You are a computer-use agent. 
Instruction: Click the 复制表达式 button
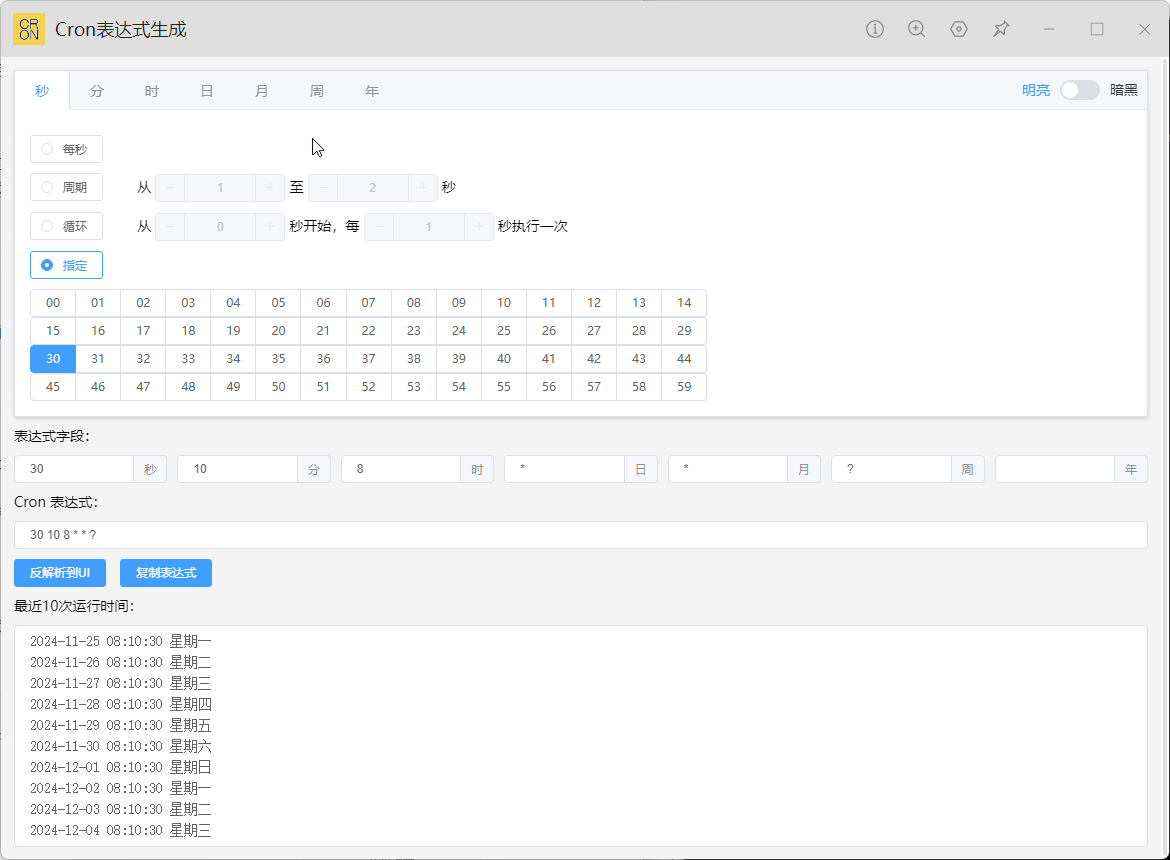point(166,573)
